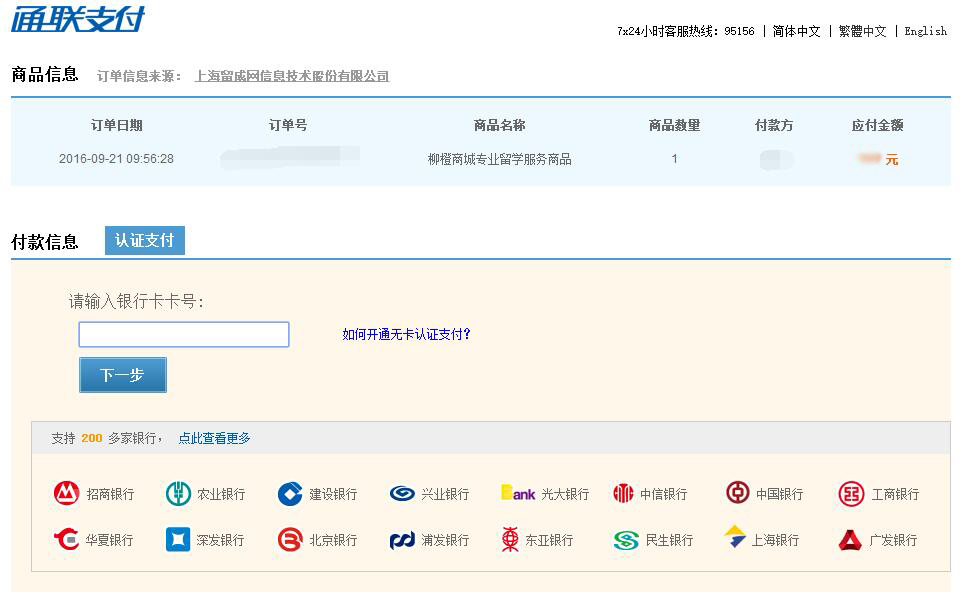This screenshot has width=964, height=601.
Task: Click the 华夏银行 bank name text
Action: click(109, 540)
